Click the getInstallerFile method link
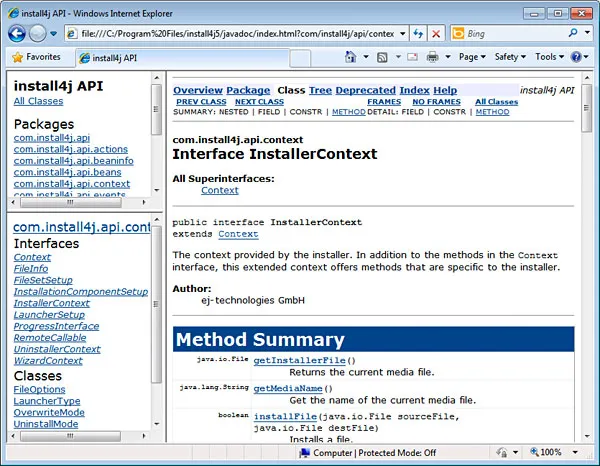This screenshot has width=600, height=466. (x=300, y=360)
